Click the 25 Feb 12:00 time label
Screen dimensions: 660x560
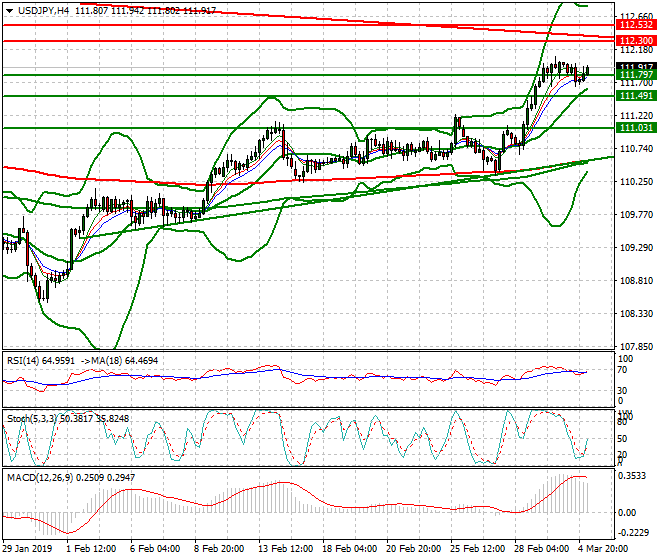477,549
